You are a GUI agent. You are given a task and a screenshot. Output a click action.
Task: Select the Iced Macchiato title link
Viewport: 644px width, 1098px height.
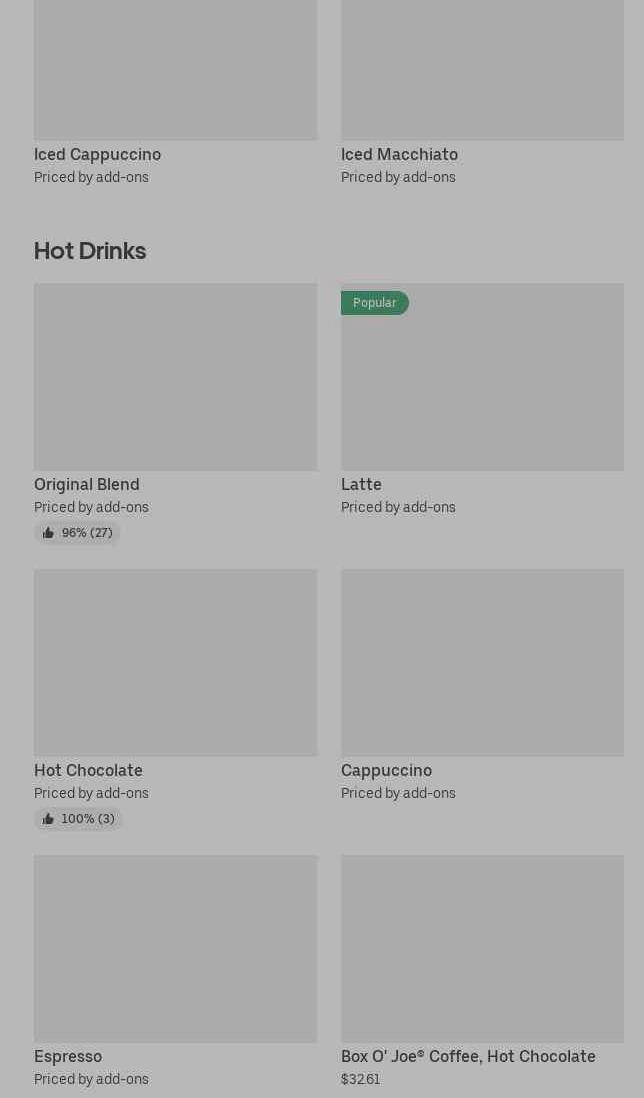(399, 154)
